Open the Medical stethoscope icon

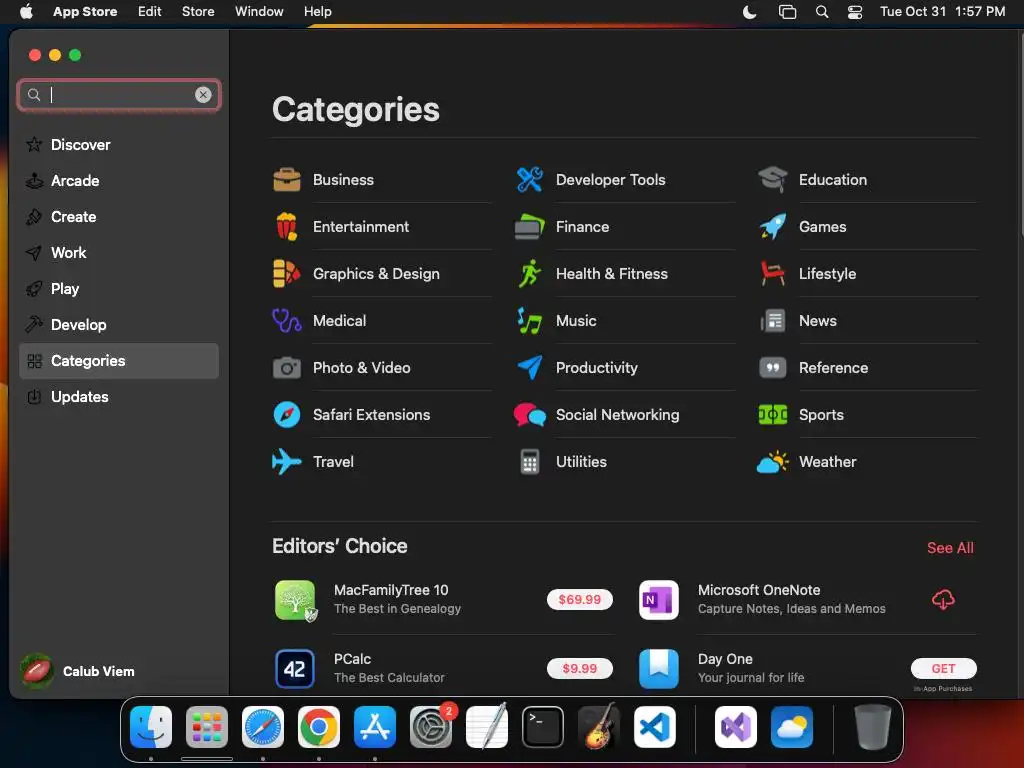[287, 321]
